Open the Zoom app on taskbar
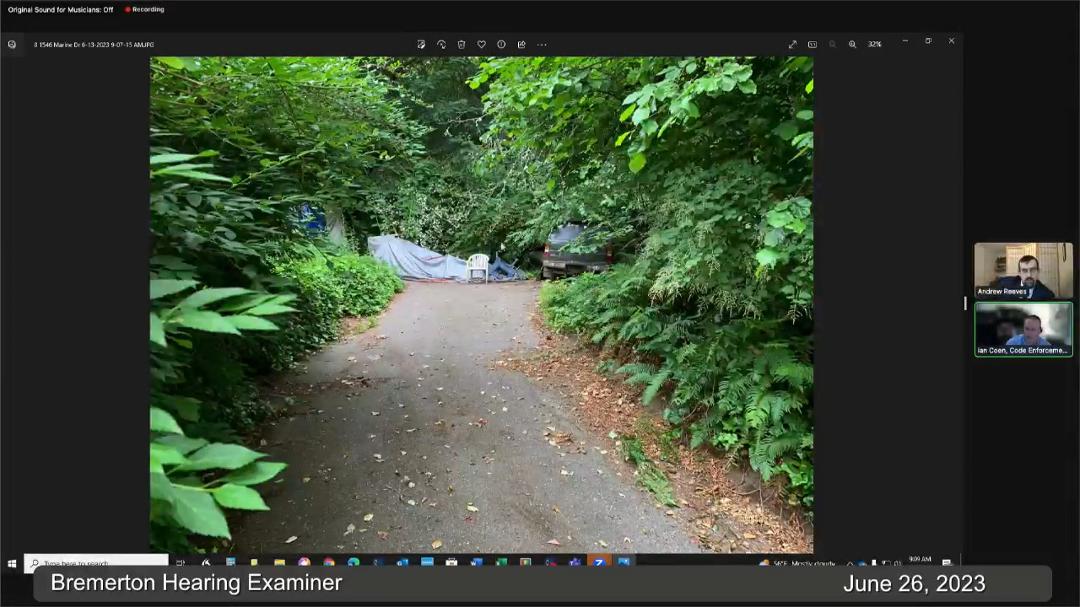The width and height of the screenshot is (1080, 607). 599,562
